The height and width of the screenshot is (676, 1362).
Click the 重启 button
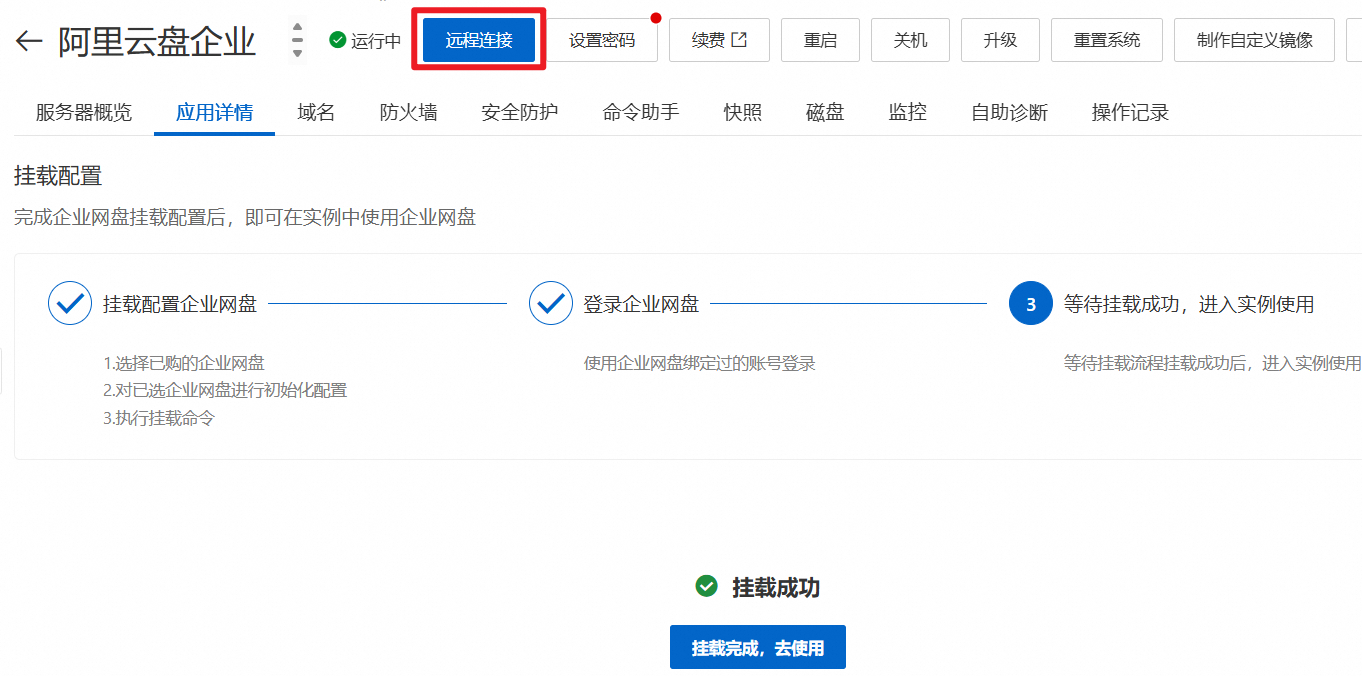(820, 40)
